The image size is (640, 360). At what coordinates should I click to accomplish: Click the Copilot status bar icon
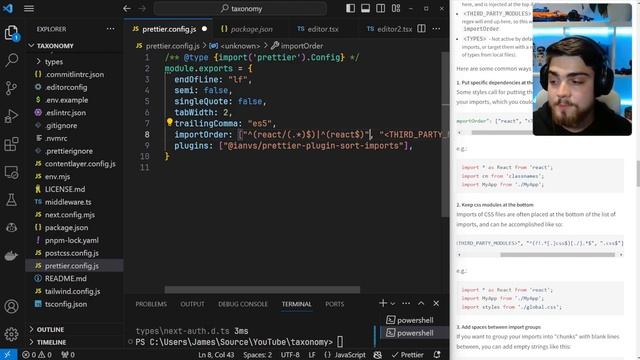pos(378,355)
